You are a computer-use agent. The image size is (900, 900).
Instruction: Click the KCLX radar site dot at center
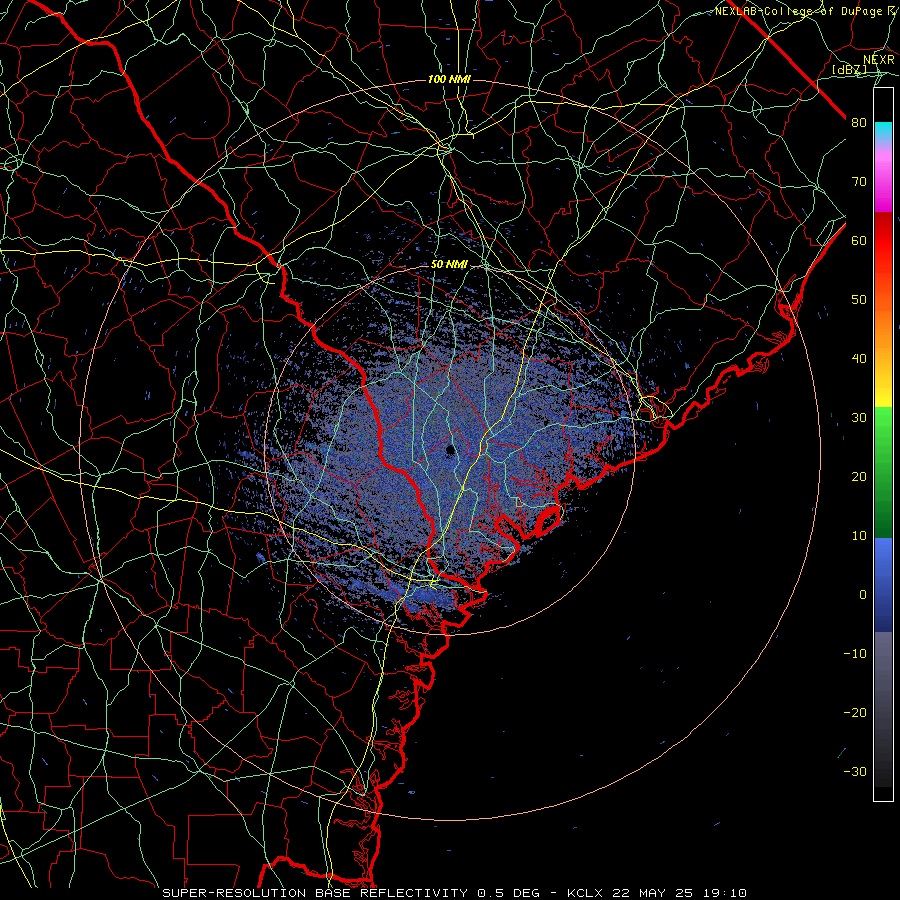click(x=451, y=450)
